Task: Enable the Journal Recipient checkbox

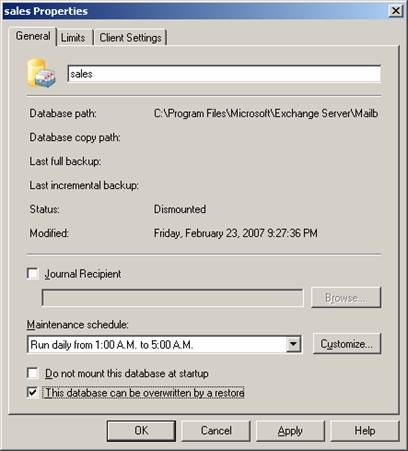Action: pos(33,274)
